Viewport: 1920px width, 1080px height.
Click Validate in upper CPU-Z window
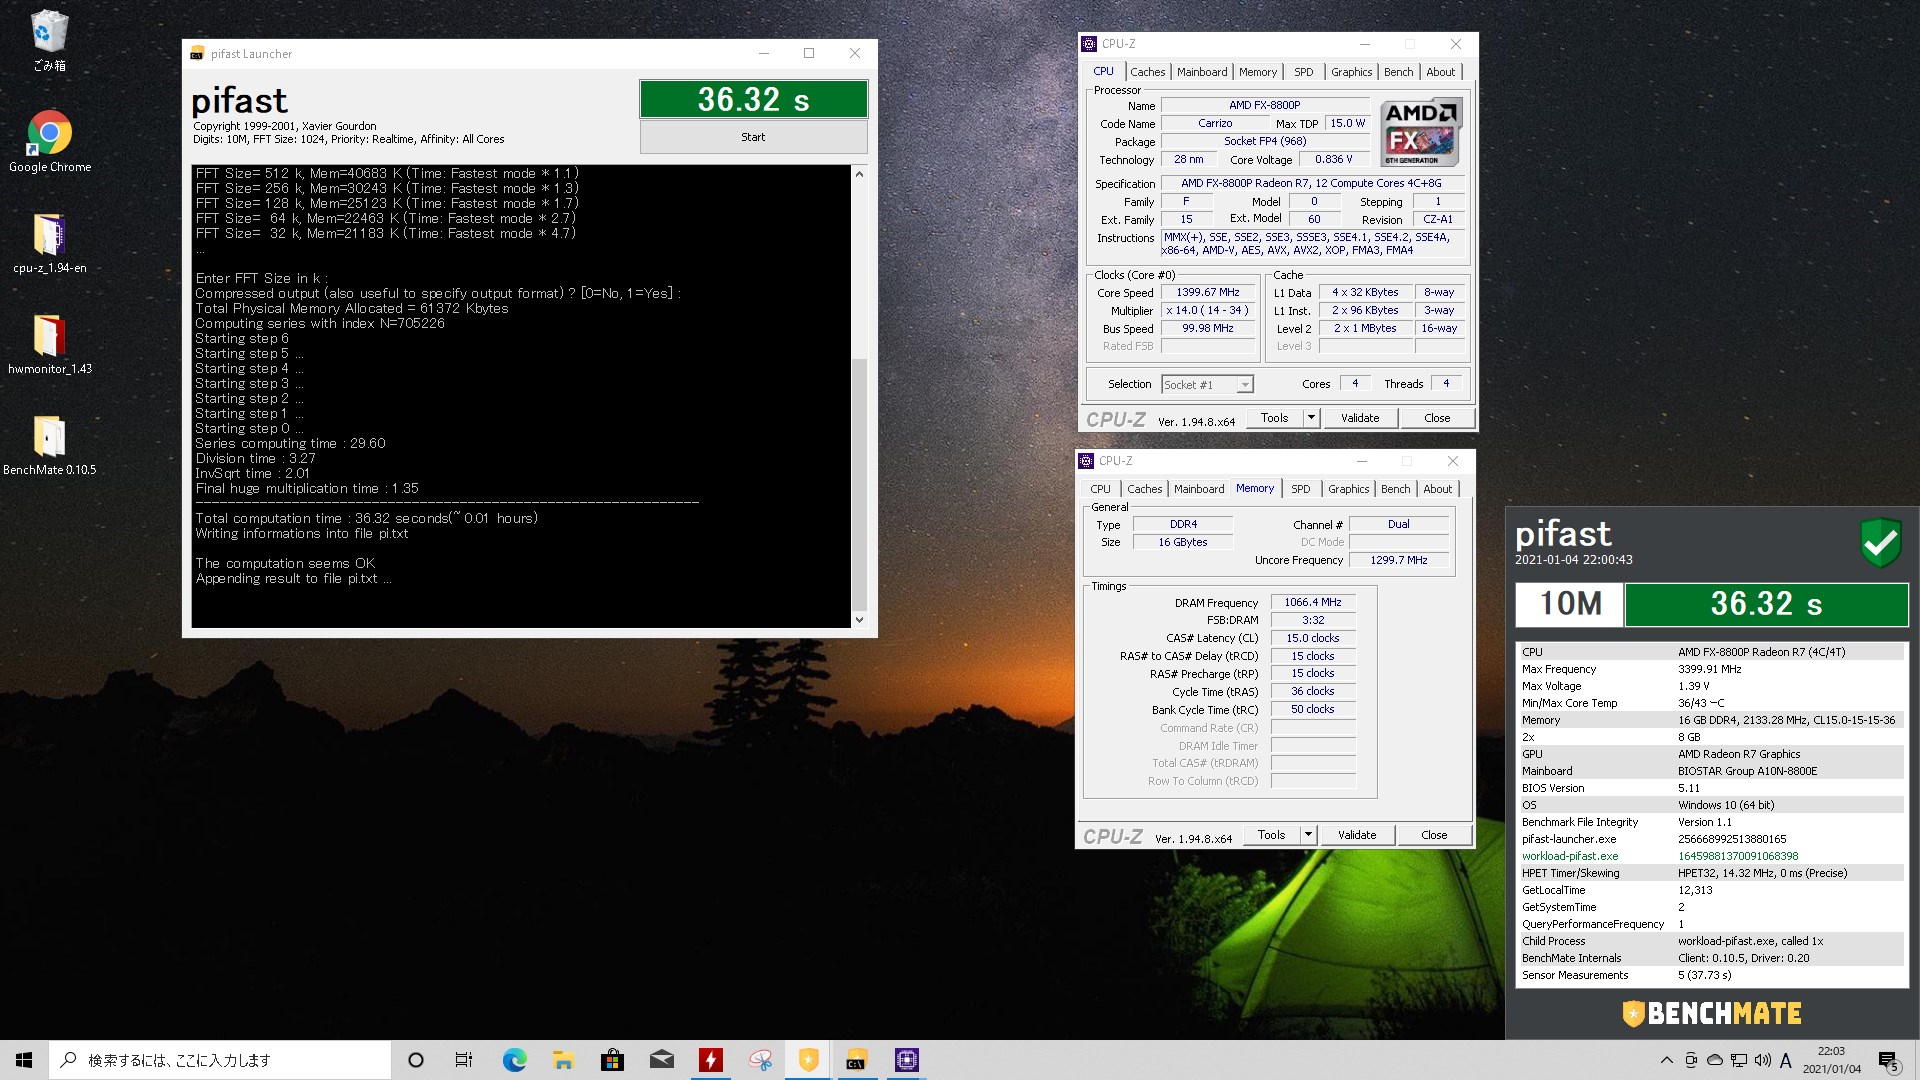(x=1359, y=418)
